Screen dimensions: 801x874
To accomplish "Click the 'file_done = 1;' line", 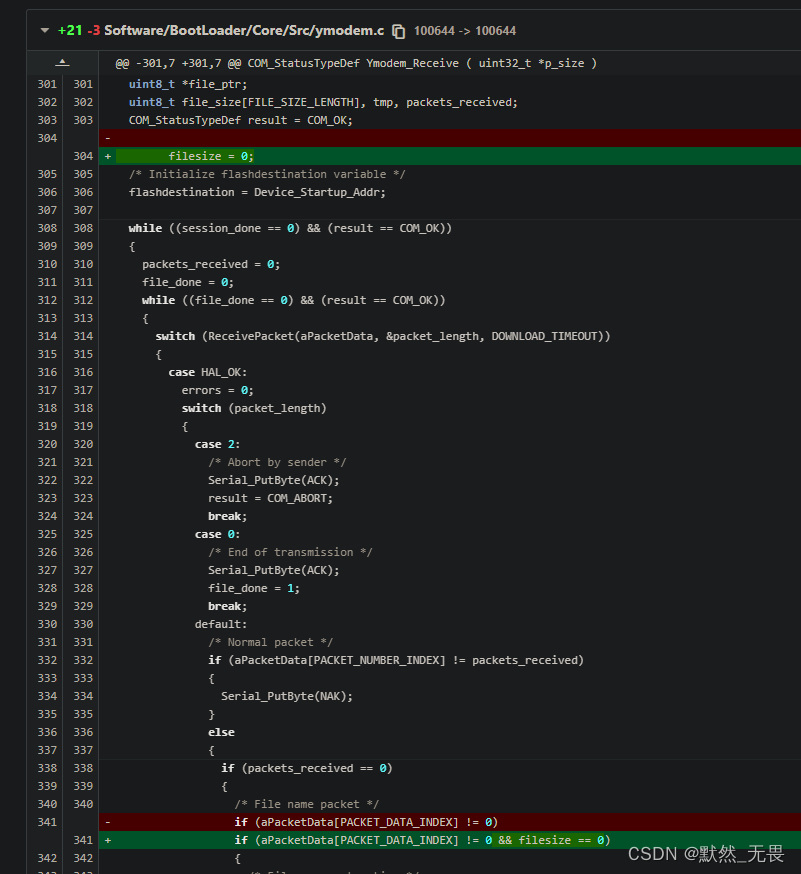I will (x=254, y=588).
